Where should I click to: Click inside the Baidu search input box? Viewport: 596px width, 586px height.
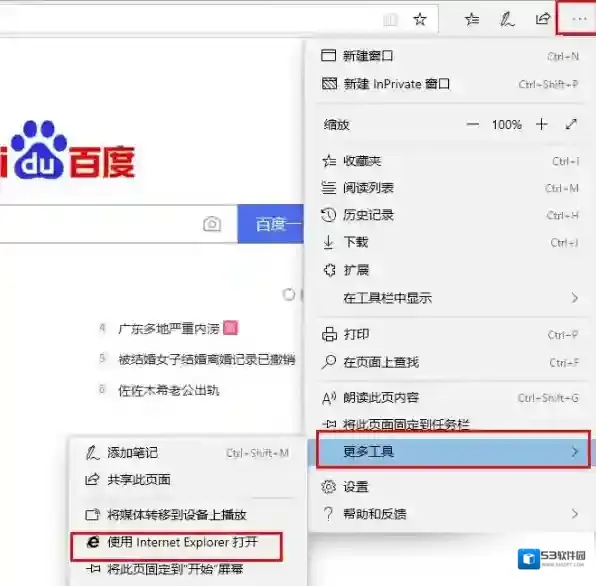pyautogui.click(x=99, y=224)
